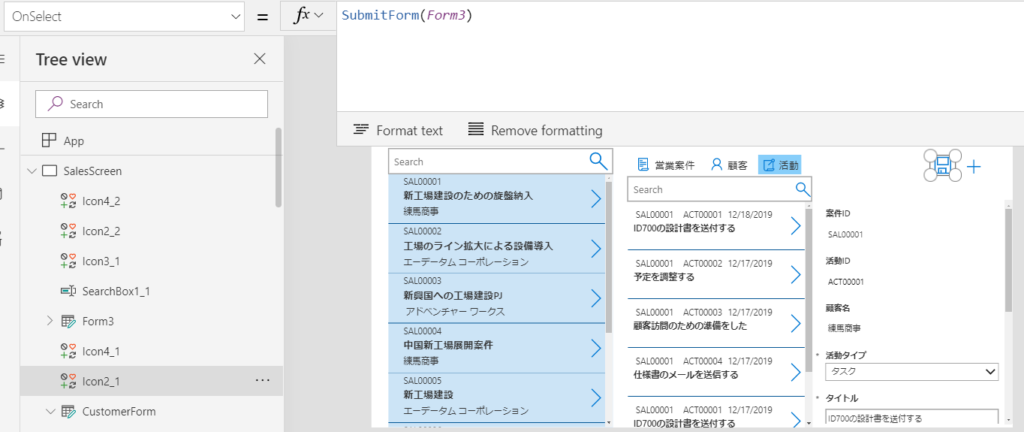Image resolution: width=1024 pixels, height=432 pixels.
Task: Open the SAL00002 record arrow
Action: coord(596,249)
